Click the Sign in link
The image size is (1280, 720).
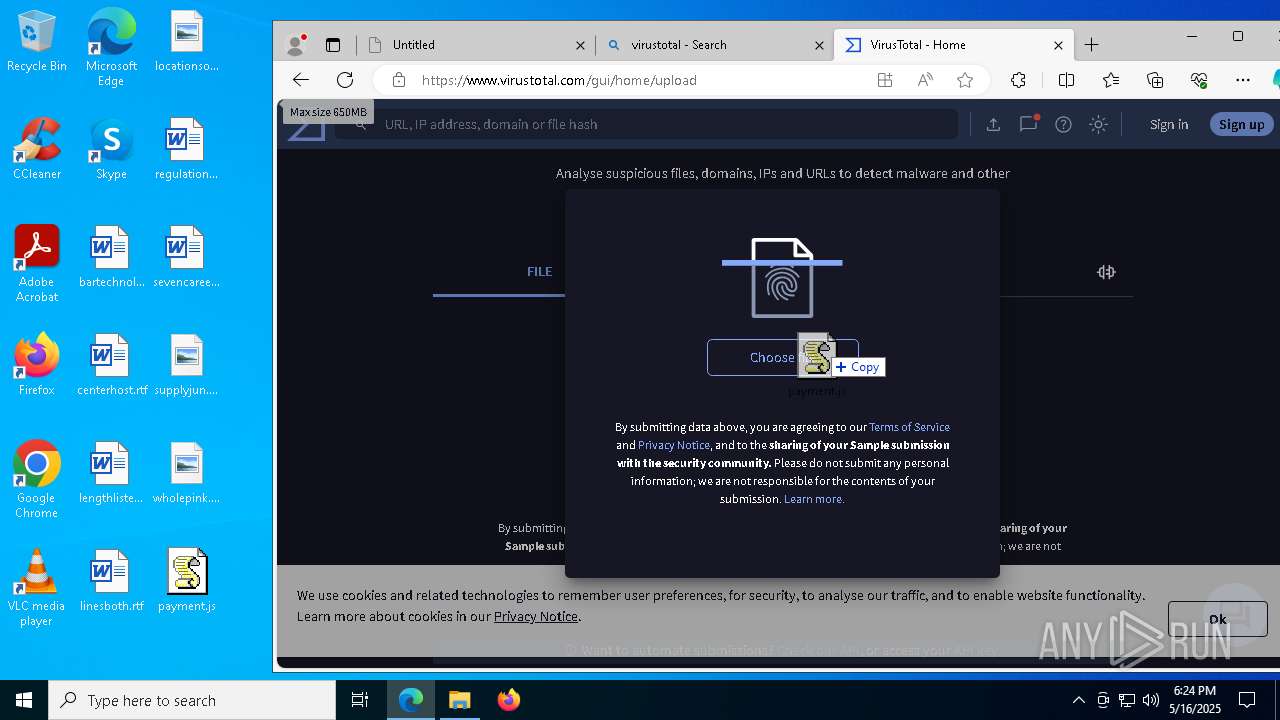click(1169, 124)
